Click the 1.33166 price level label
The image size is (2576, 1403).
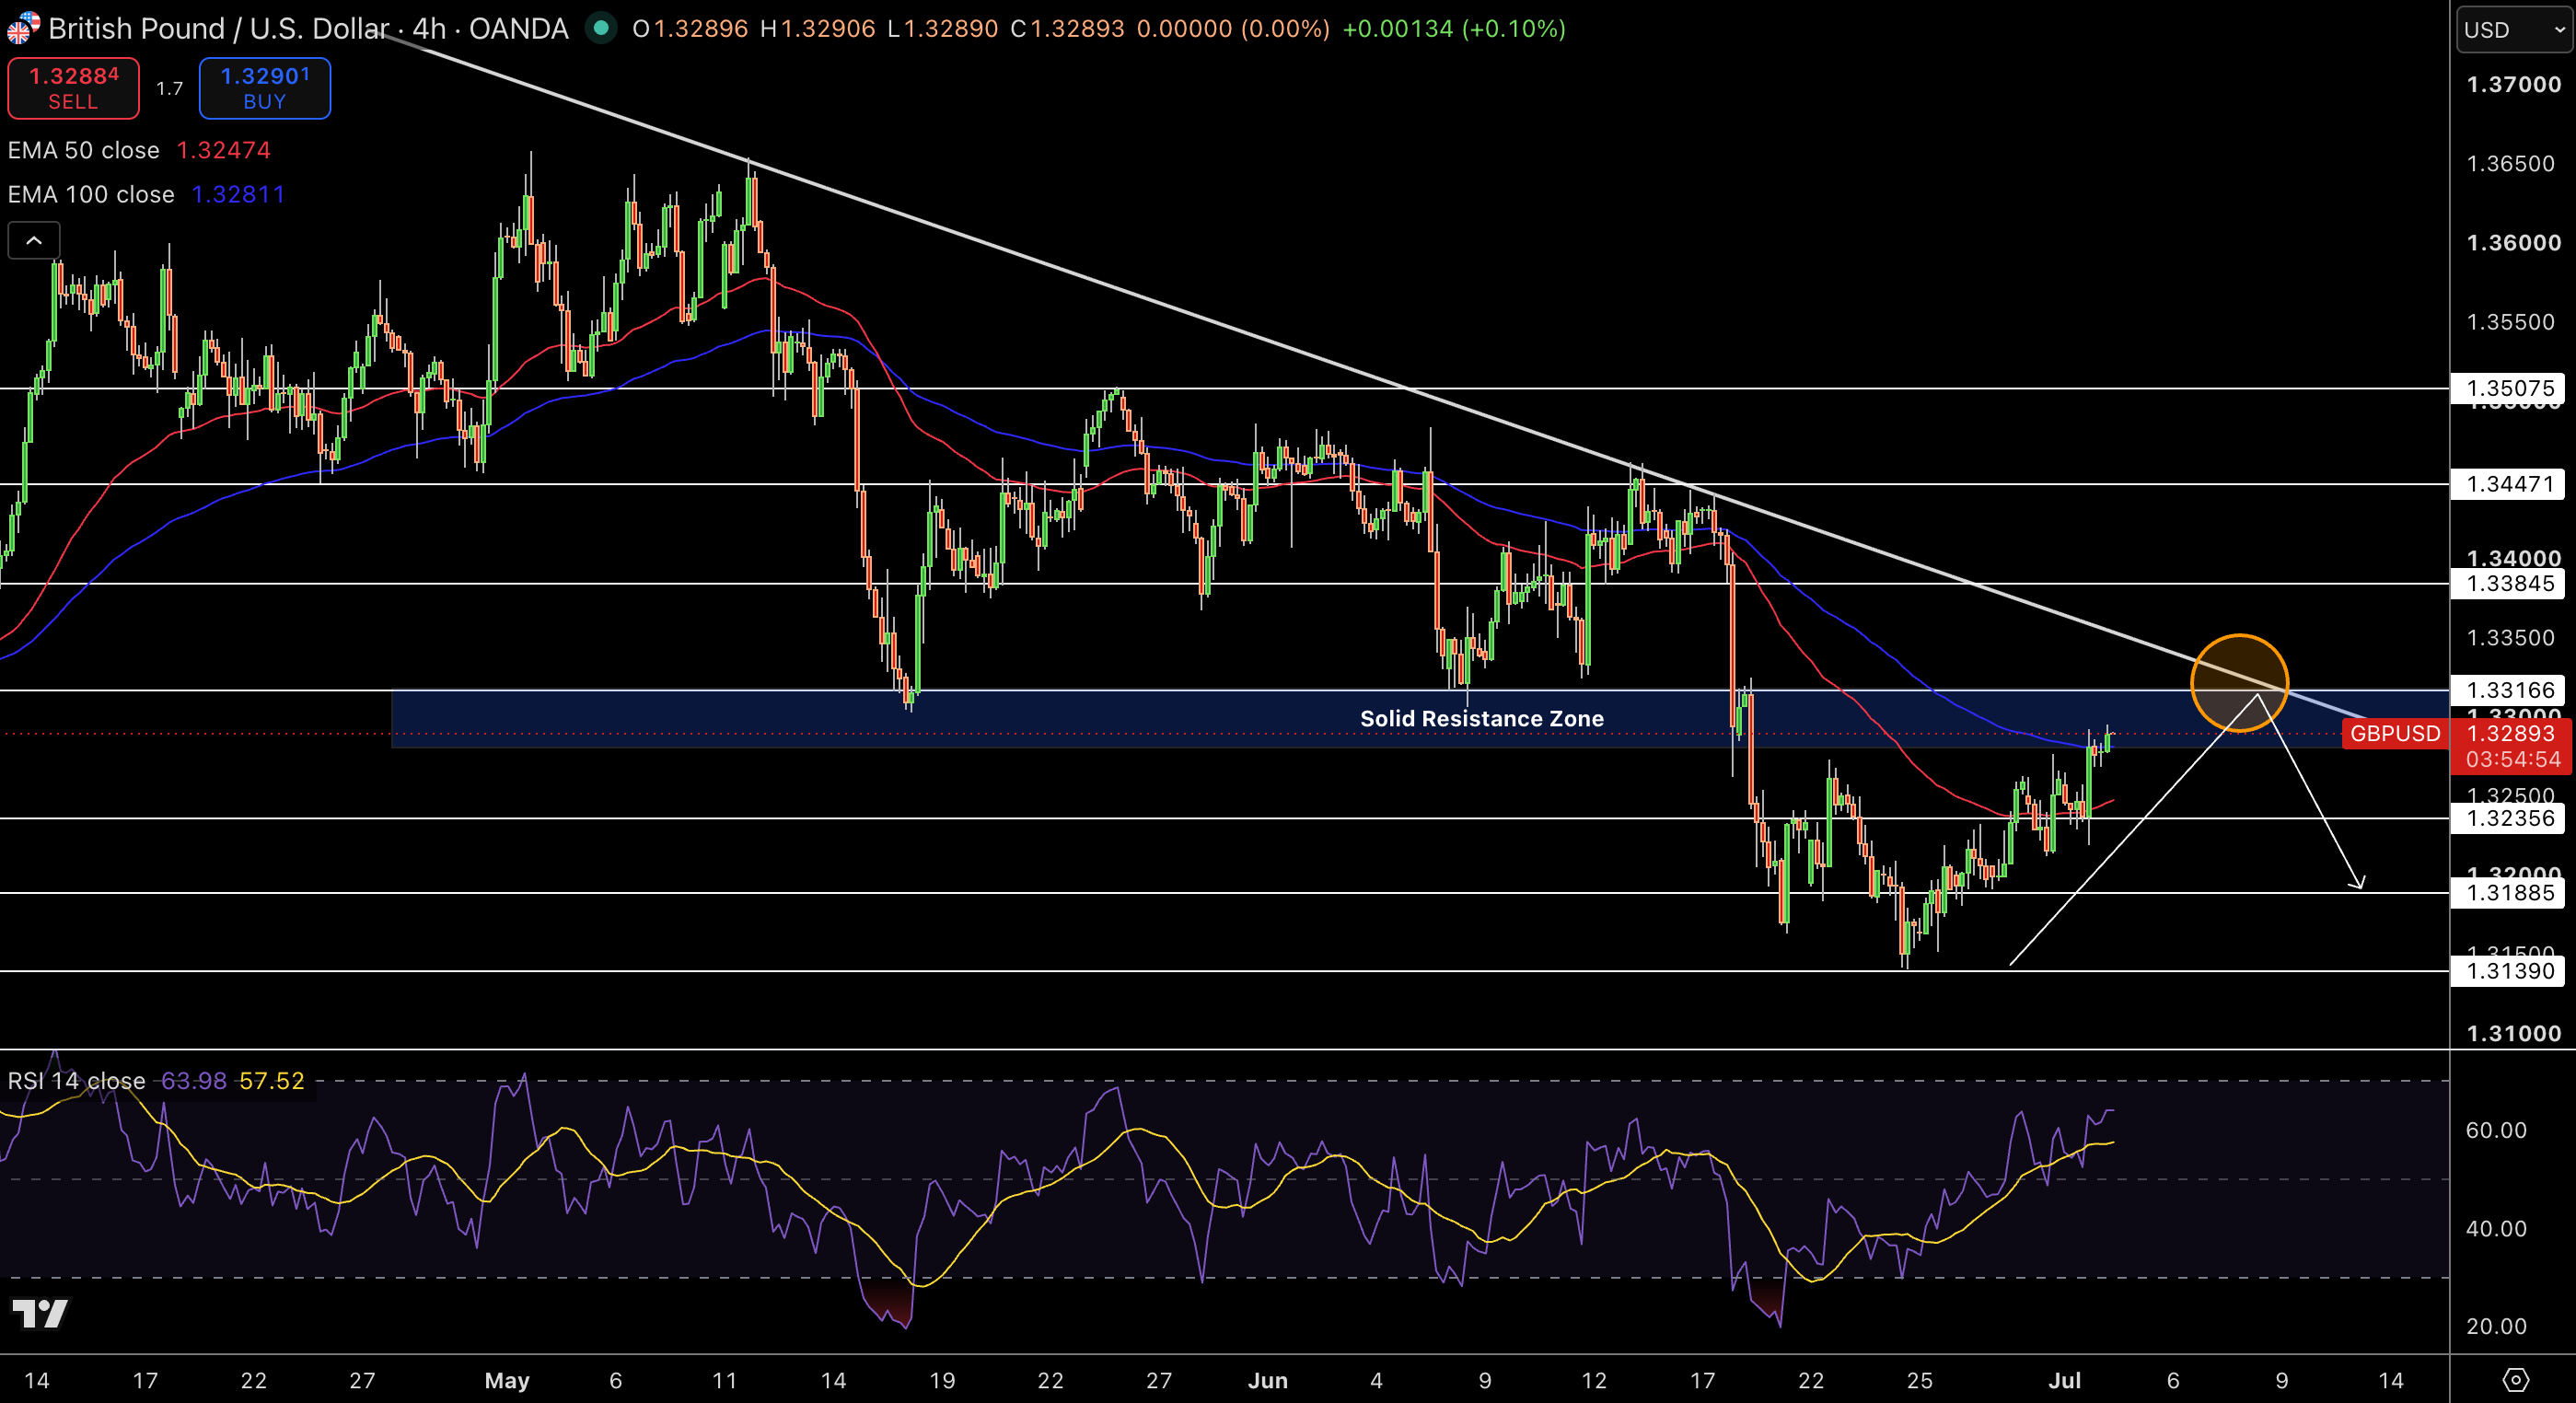(x=2510, y=690)
